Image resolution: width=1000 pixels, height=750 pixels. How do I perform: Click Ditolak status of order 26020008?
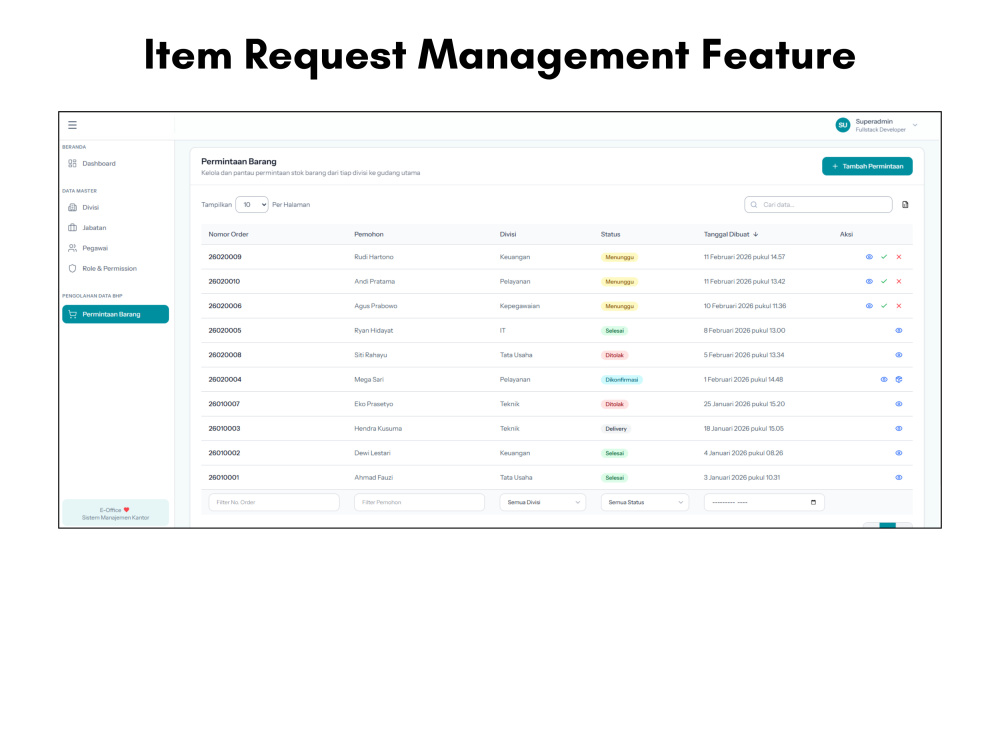tap(614, 355)
